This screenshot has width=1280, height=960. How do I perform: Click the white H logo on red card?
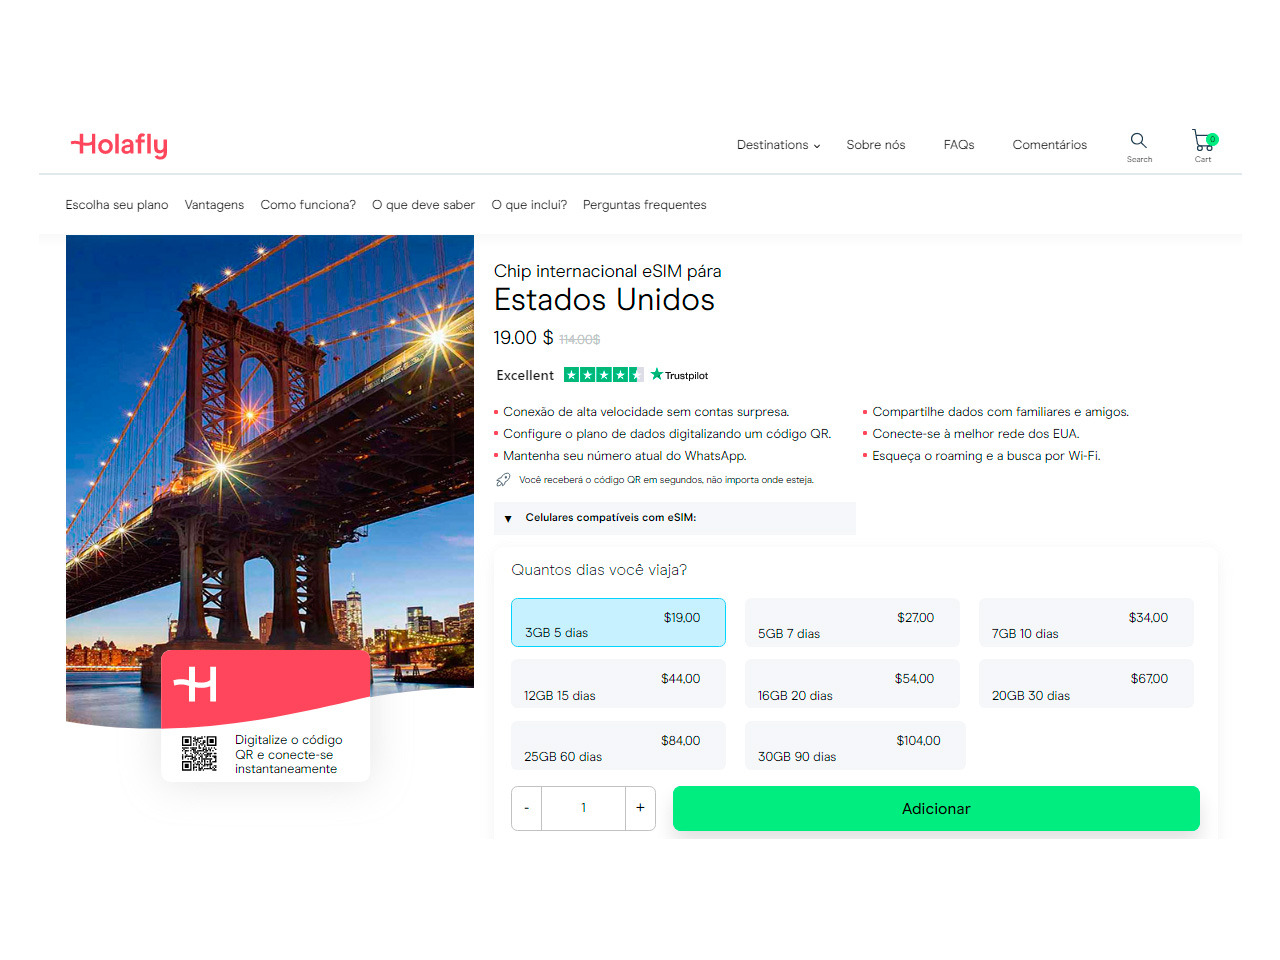[195, 685]
